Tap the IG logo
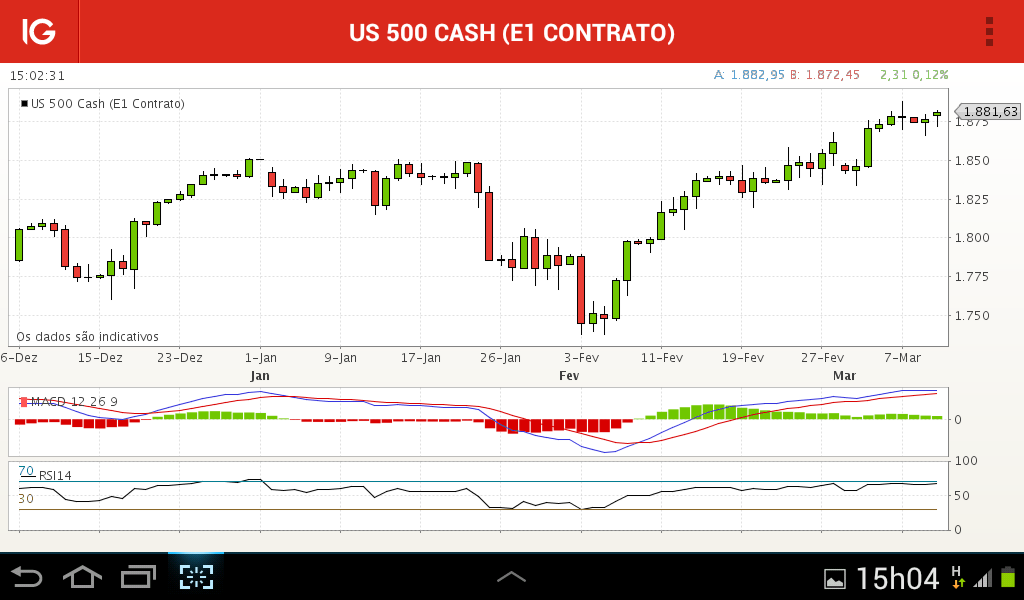 click(x=39, y=31)
